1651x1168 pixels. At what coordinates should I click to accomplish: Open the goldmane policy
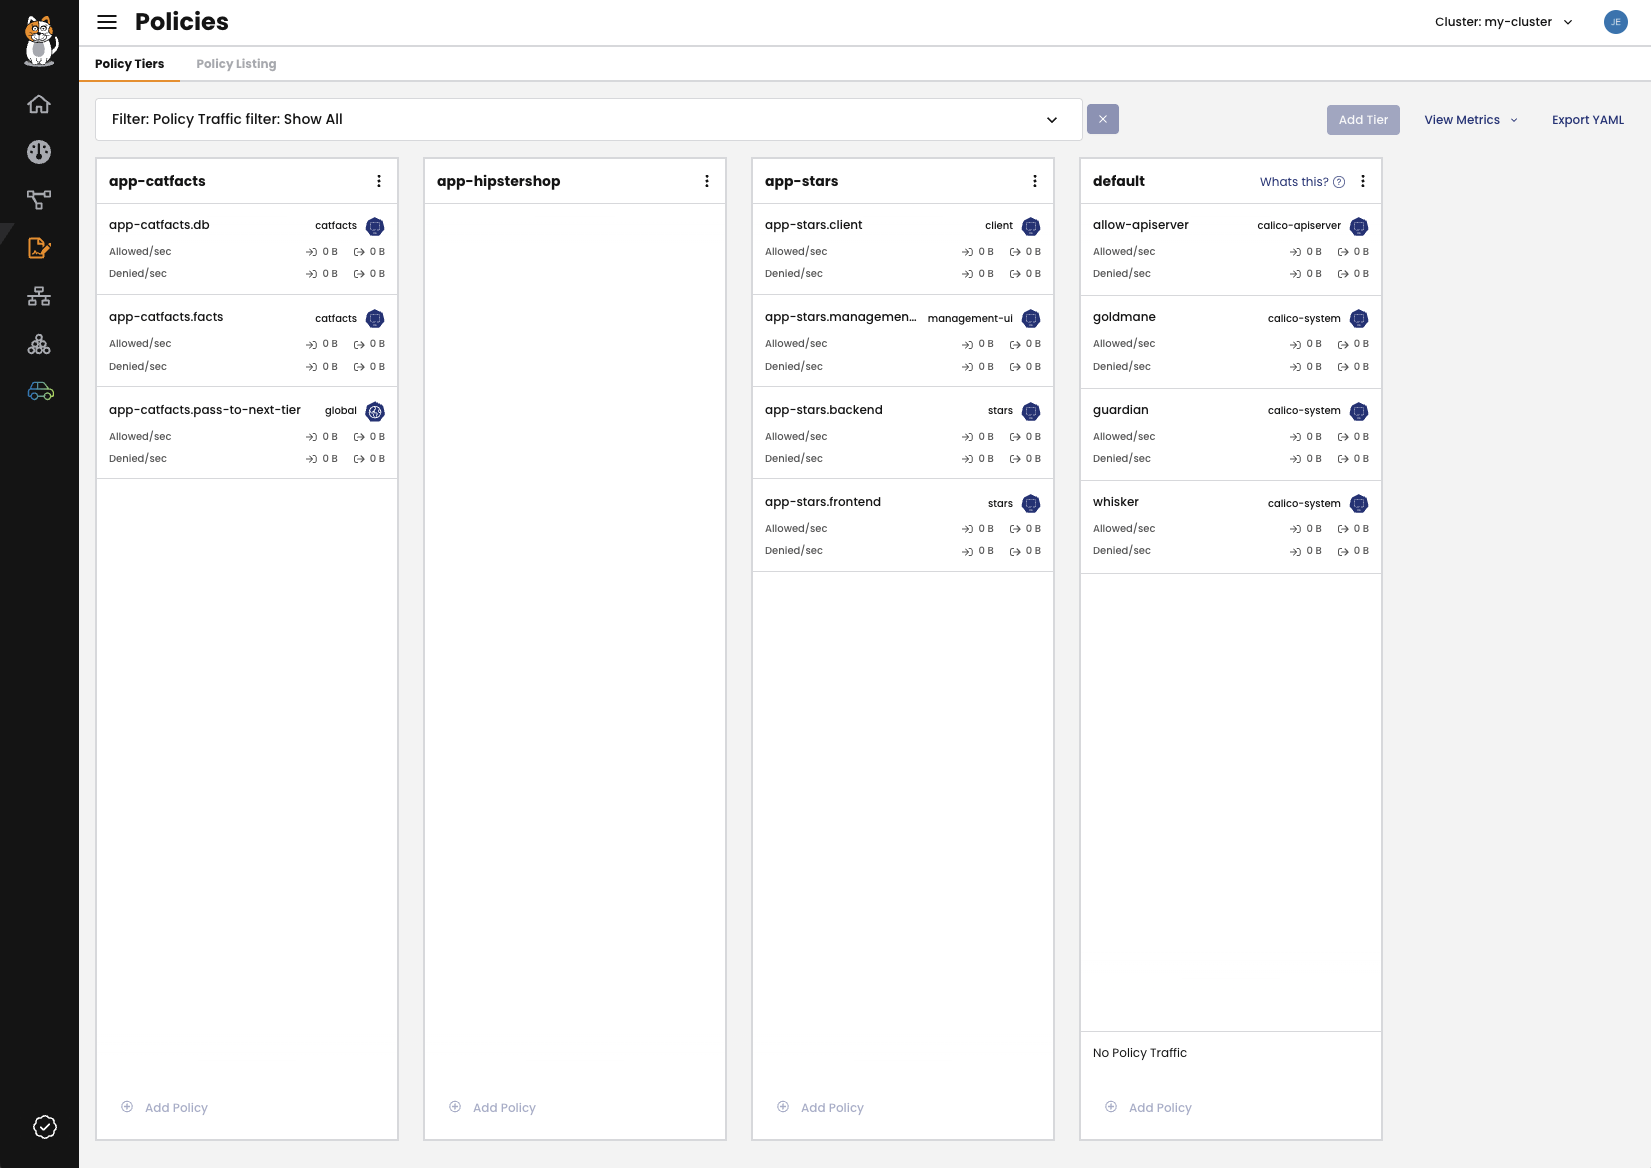[x=1124, y=317]
